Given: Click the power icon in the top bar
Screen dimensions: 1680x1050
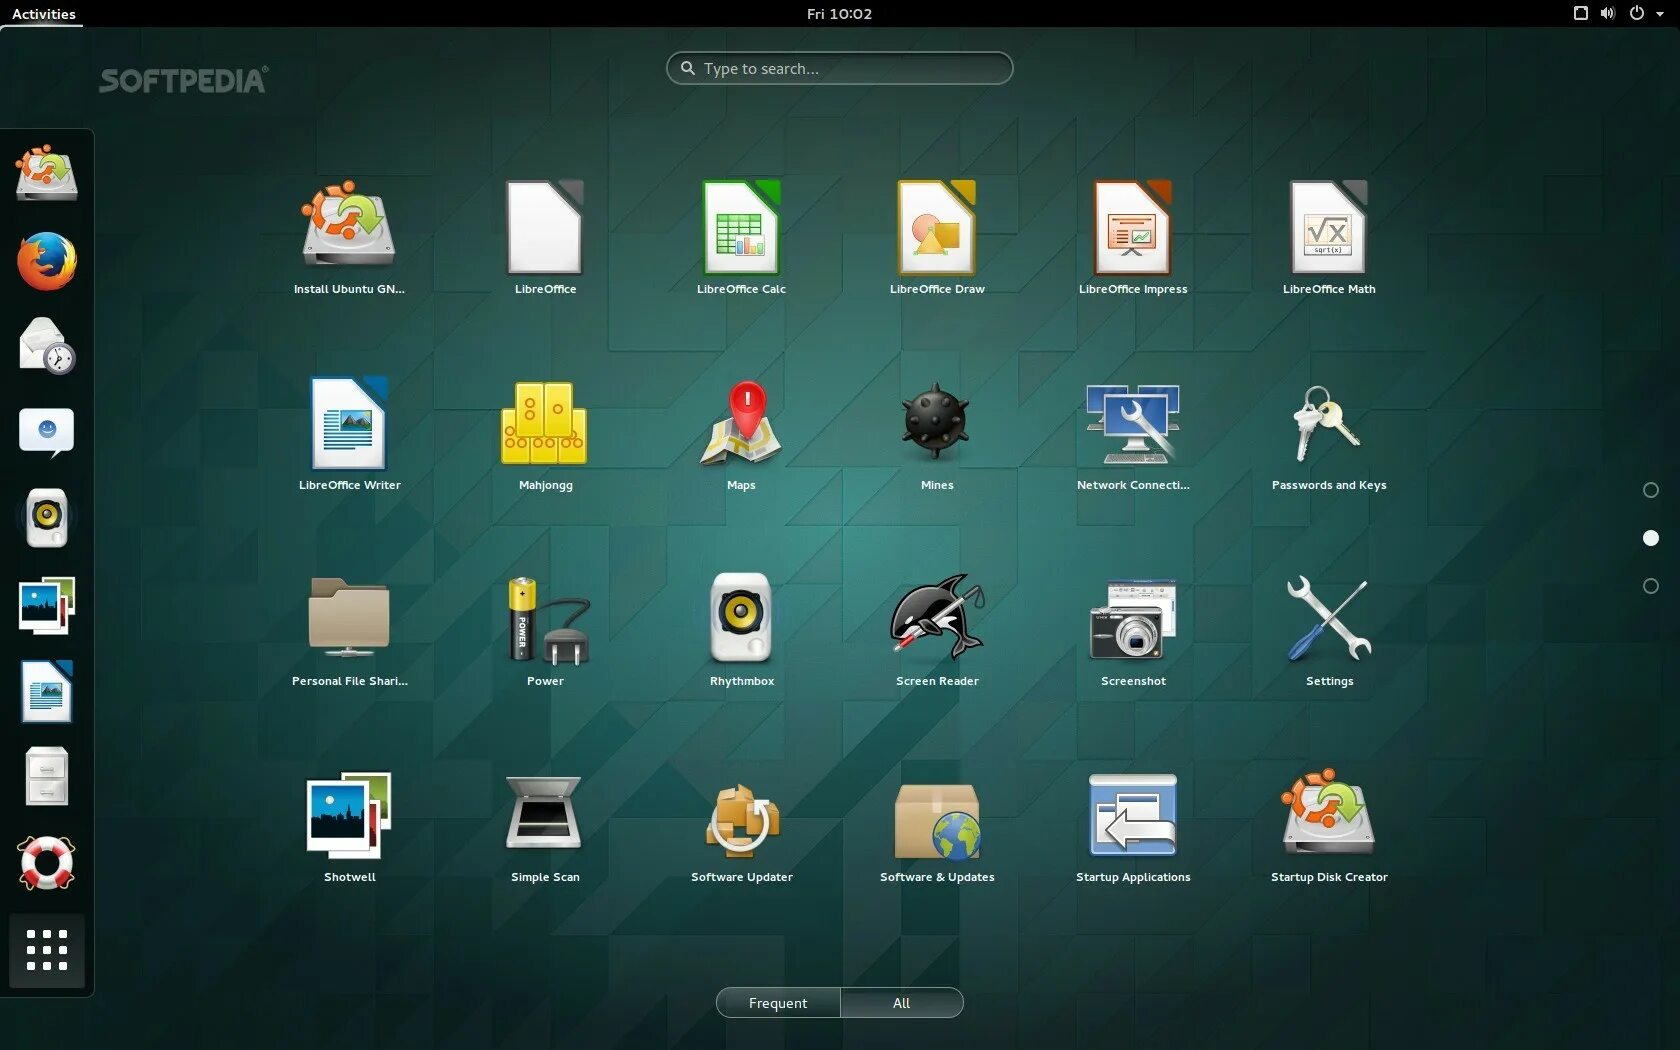Looking at the screenshot, I should point(1637,14).
